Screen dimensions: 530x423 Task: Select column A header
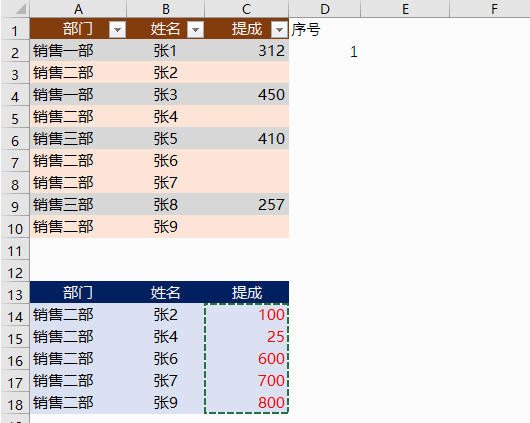[78, 9]
